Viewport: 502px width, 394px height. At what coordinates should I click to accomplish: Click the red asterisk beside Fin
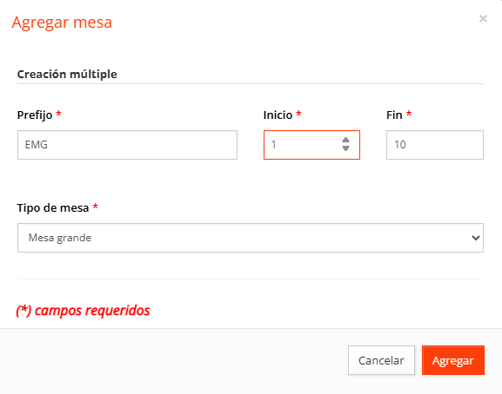[x=409, y=113]
